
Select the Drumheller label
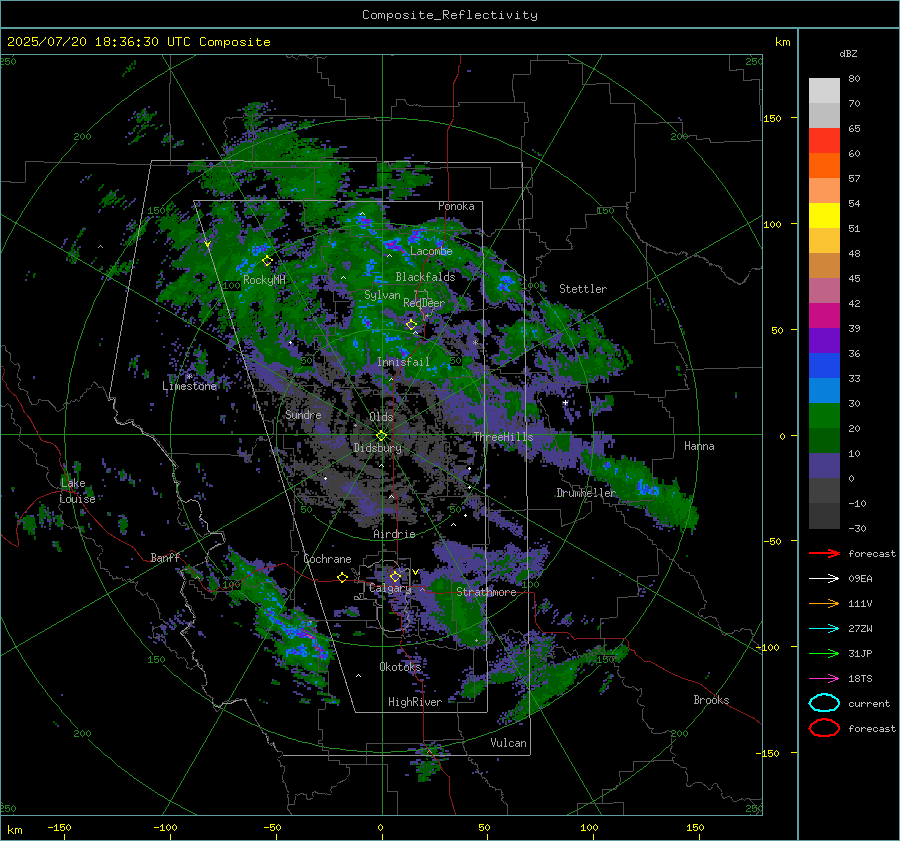586,493
